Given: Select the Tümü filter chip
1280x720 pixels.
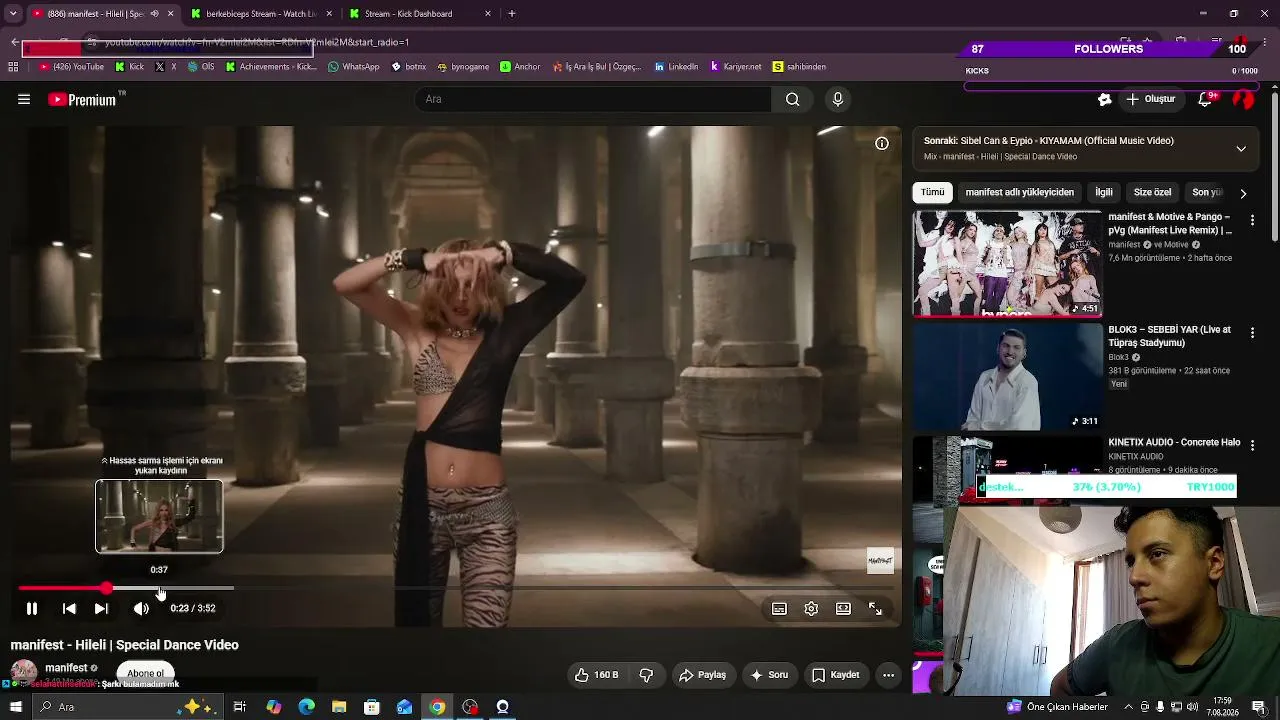Looking at the screenshot, I should tap(932, 192).
